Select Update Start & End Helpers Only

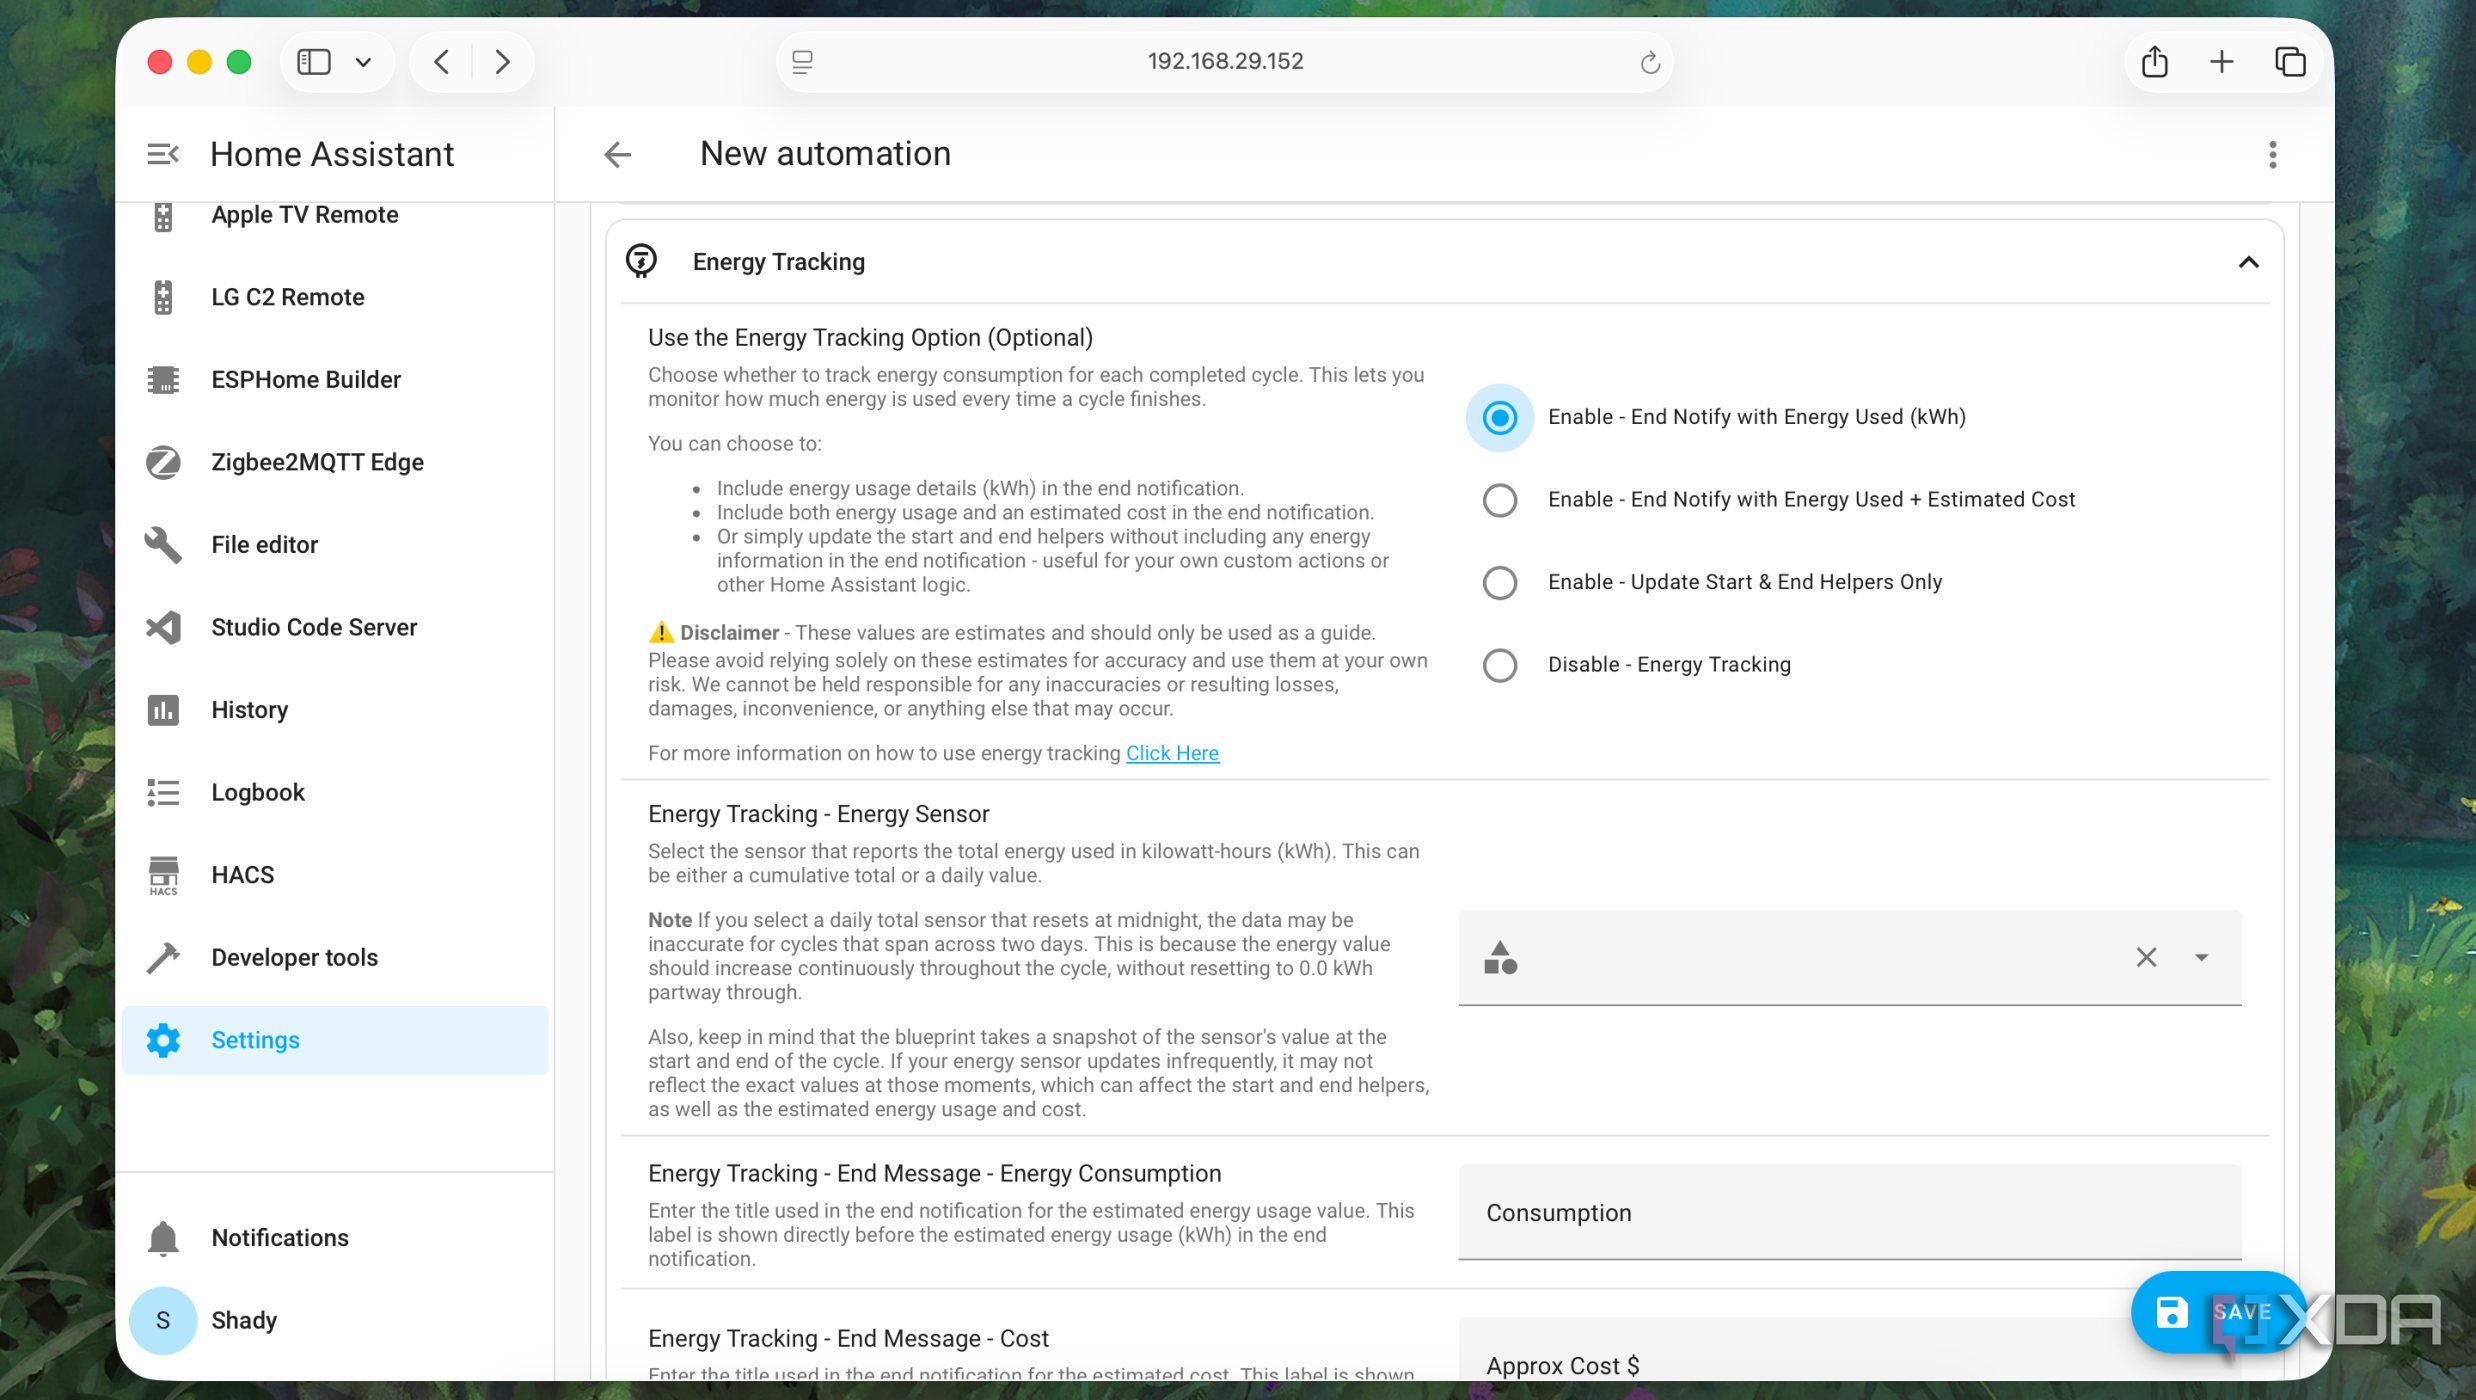pos(1499,582)
